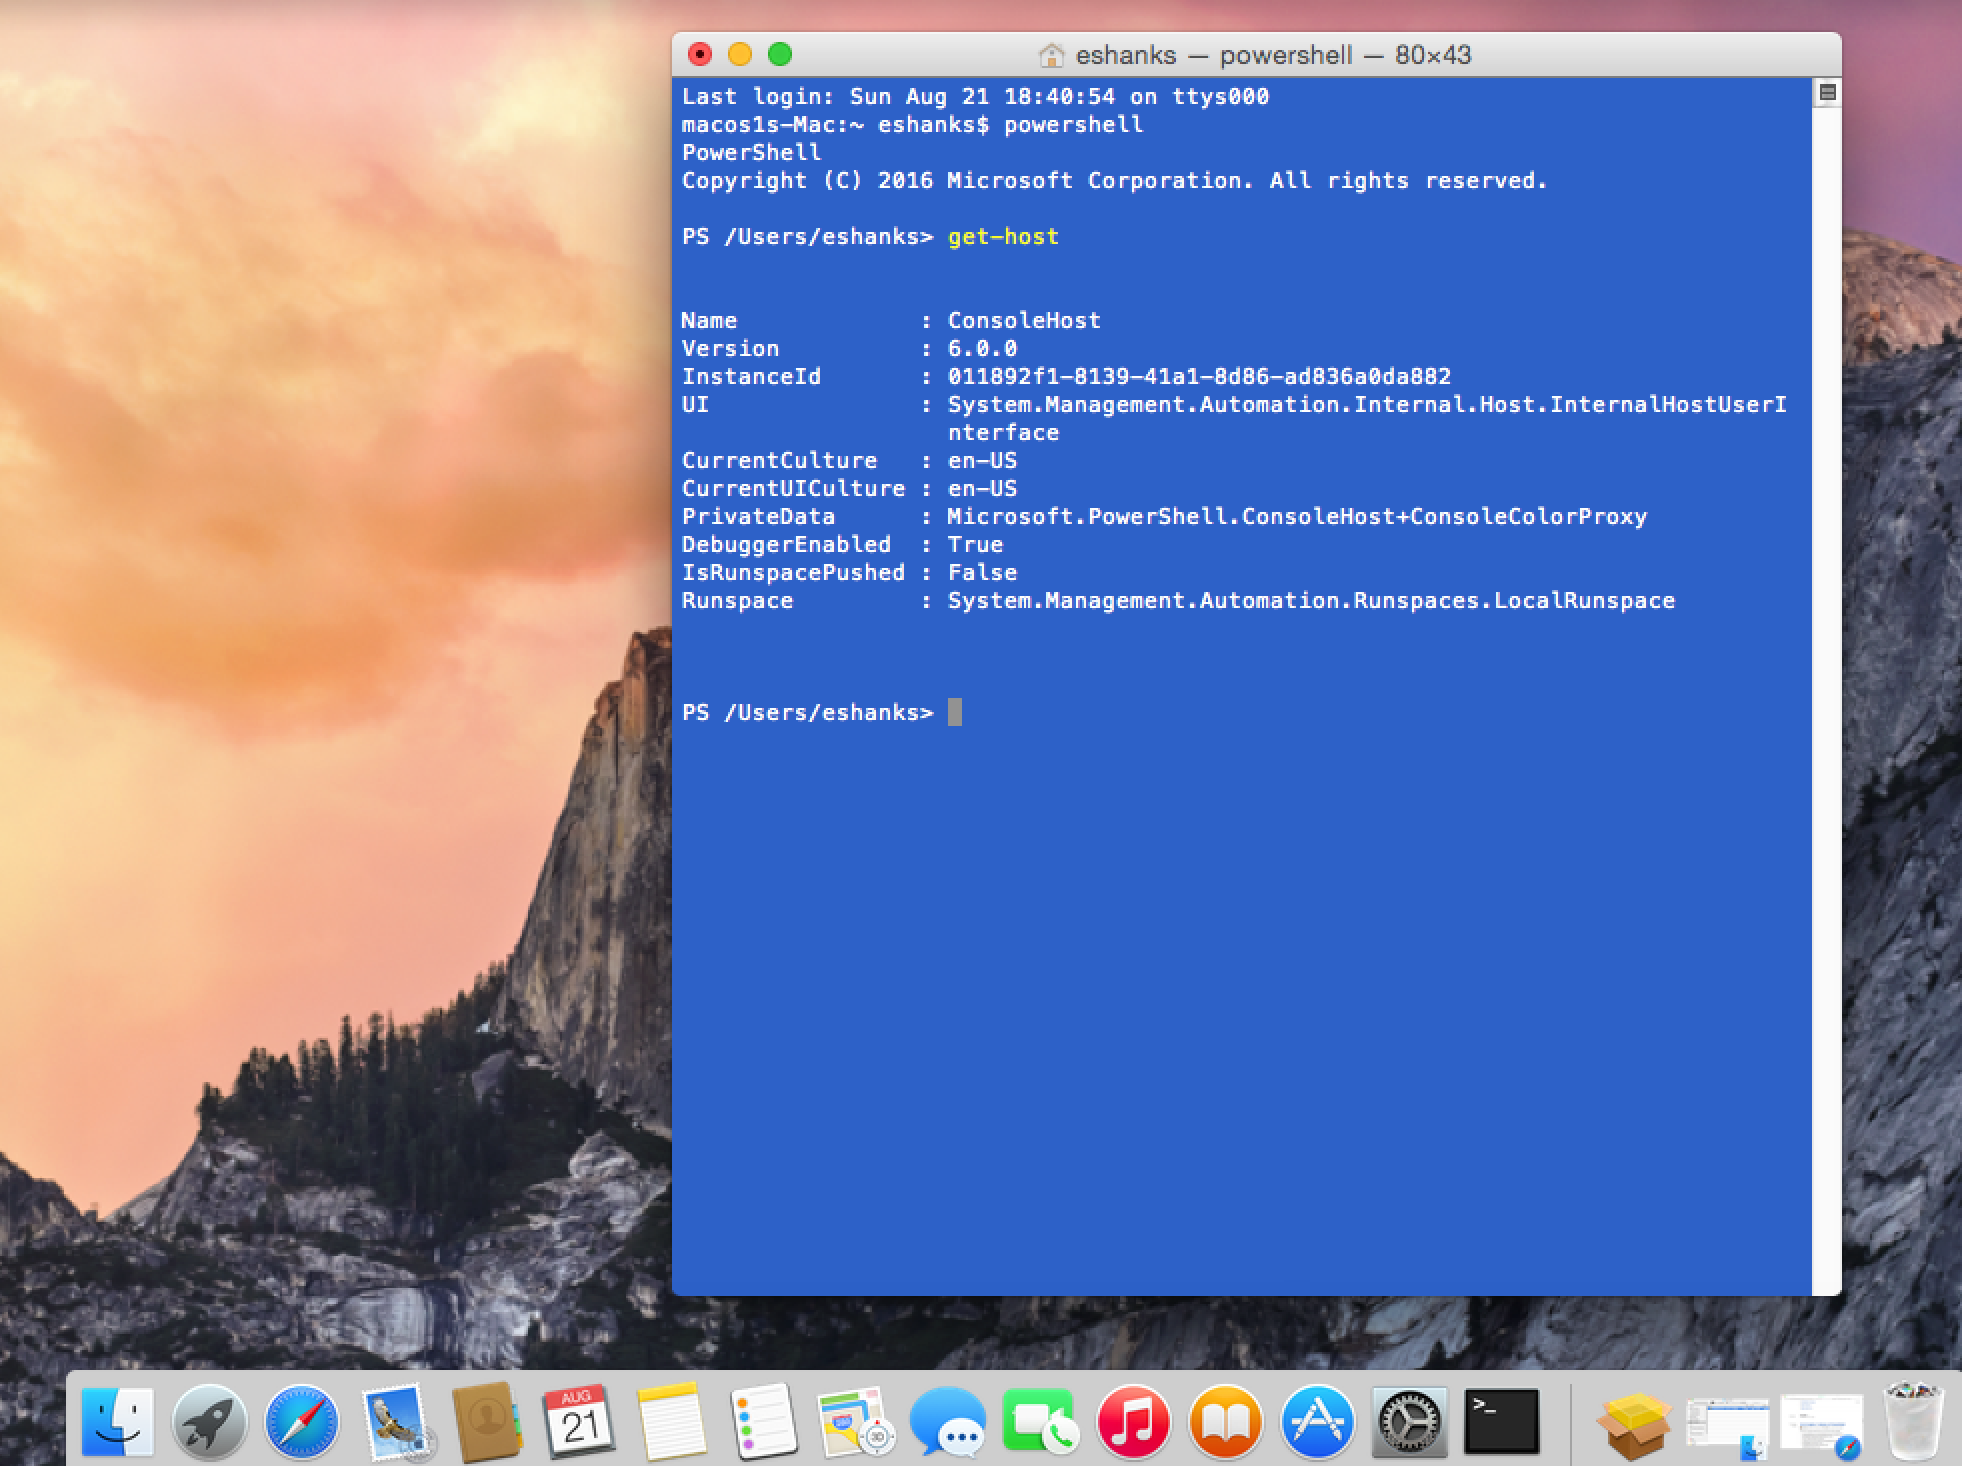Open iBooks from the dock
The width and height of the screenshot is (1962, 1466).
point(1225,1422)
